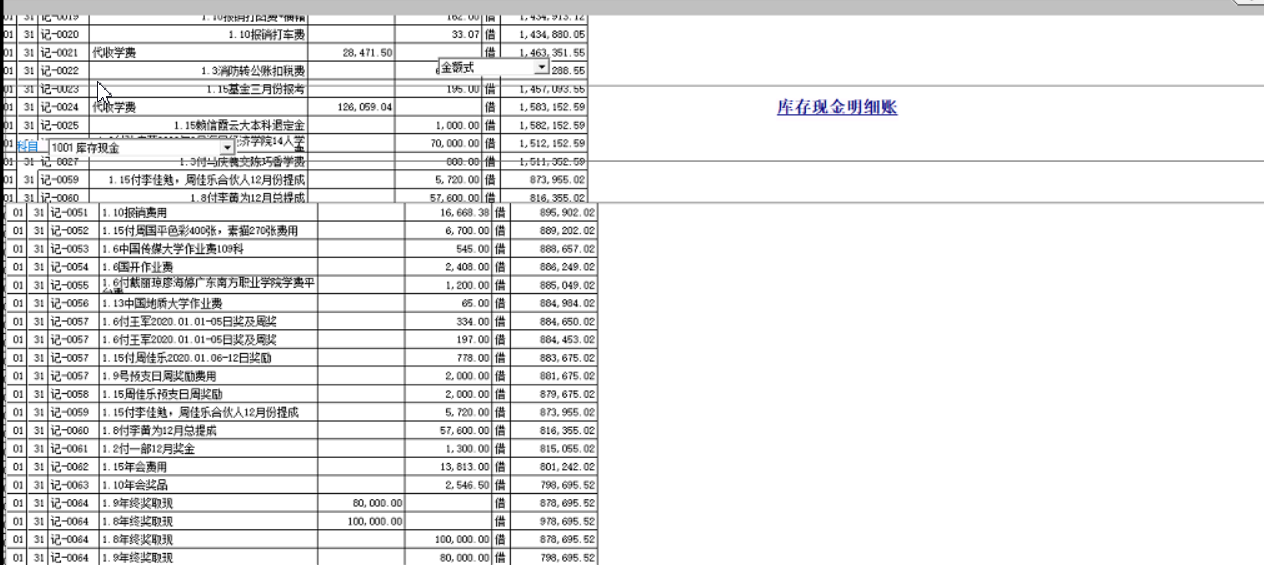This screenshot has width=1264, height=565.
Task: Select voucher cell 记-0052
Action: point(72,231)
